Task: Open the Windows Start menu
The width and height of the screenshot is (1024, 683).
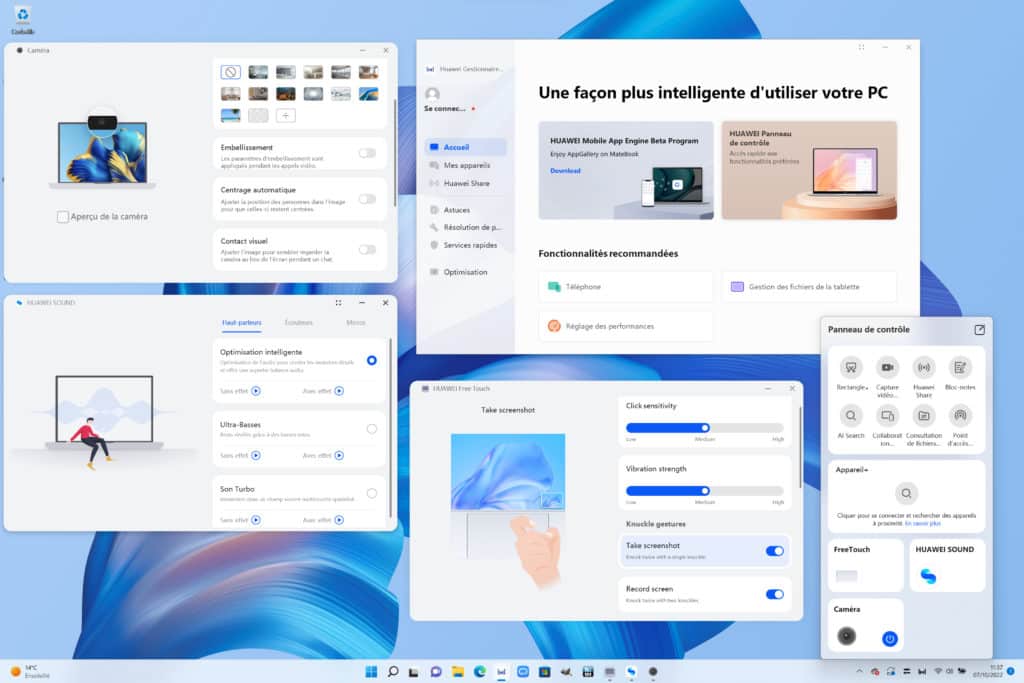Action: (371, 671)
